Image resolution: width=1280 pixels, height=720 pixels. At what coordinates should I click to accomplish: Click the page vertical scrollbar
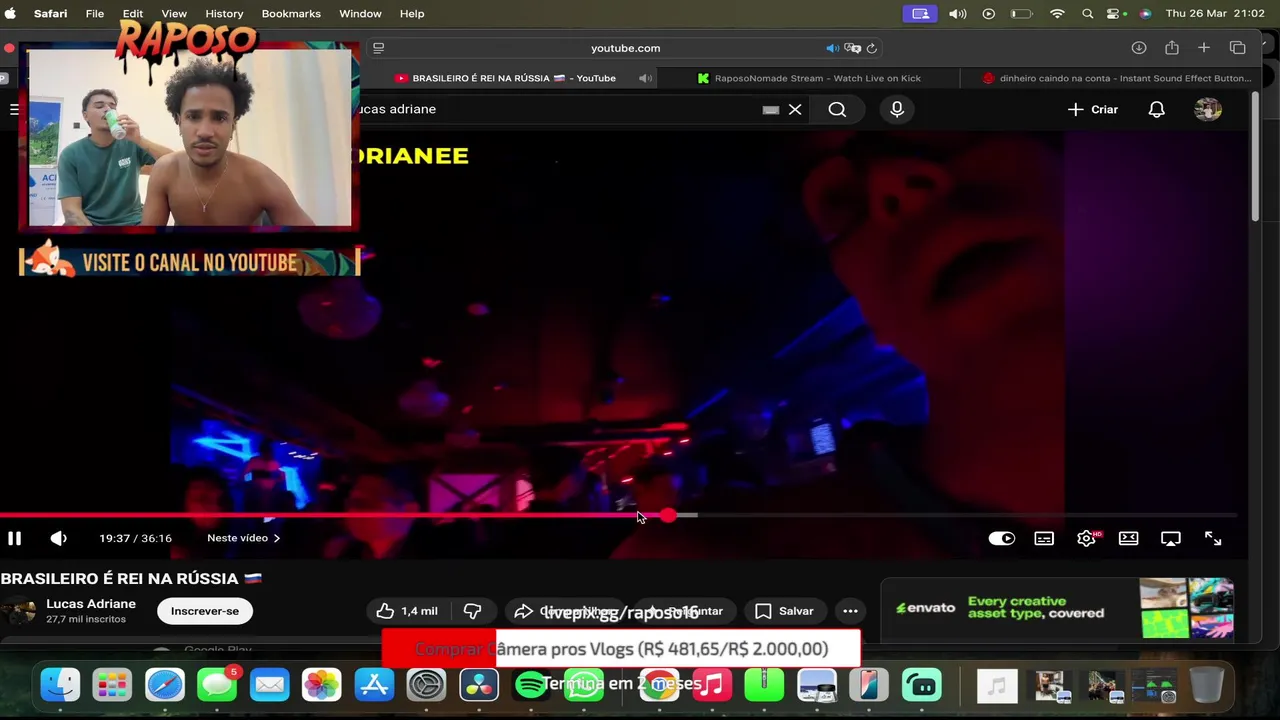tap(1256, 158)
